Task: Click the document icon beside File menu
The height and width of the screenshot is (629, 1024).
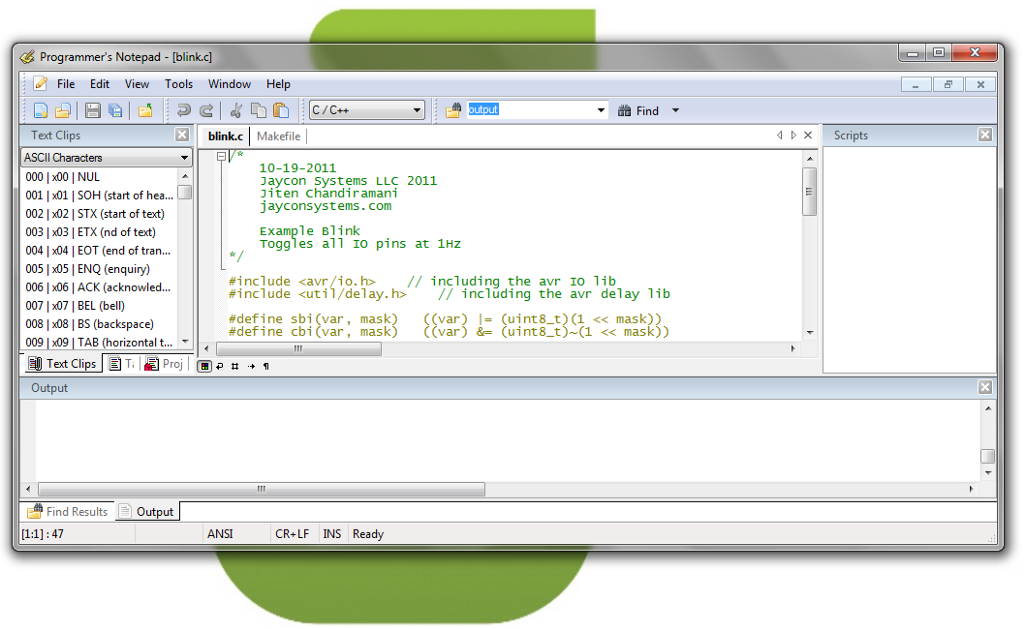Action: pos(40,84)
